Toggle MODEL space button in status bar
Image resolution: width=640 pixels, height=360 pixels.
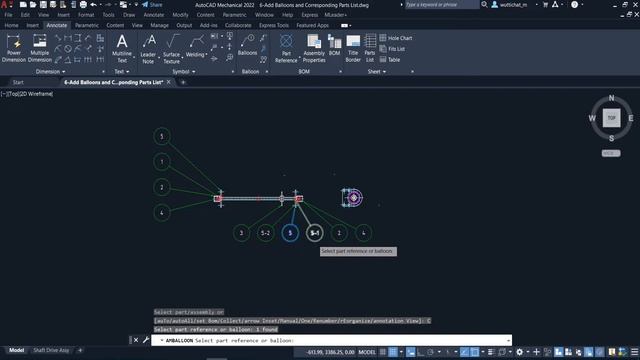click(x=367, y=352)
